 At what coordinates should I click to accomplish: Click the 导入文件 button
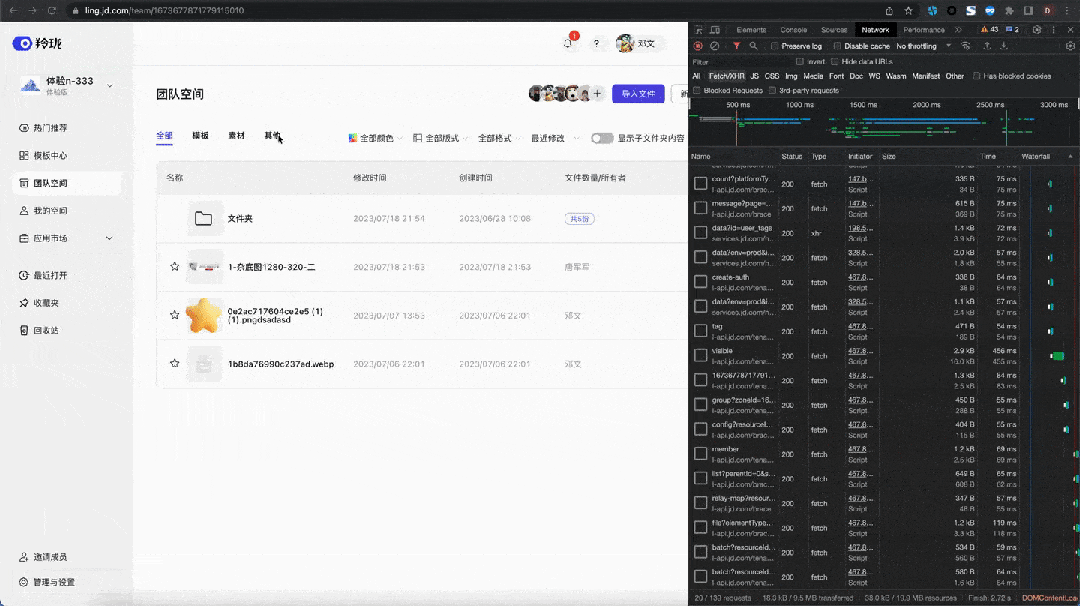click(x=639, y=92)
